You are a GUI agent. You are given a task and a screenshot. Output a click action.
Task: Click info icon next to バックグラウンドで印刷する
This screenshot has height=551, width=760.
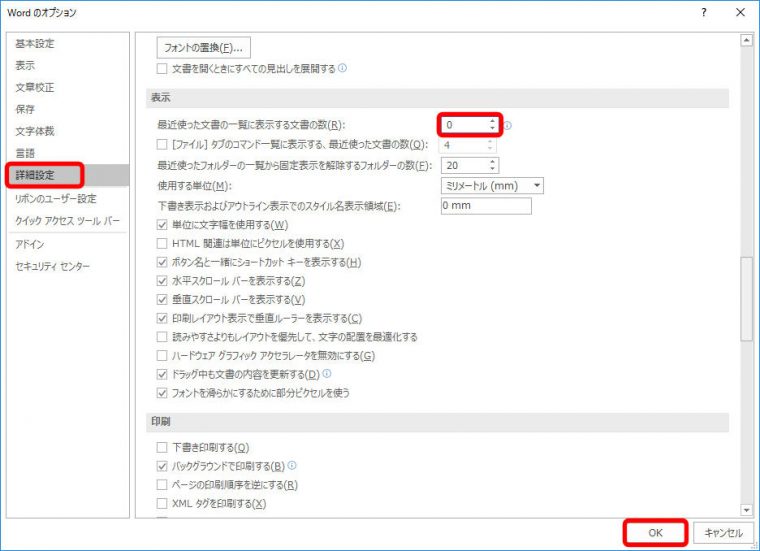292,465
